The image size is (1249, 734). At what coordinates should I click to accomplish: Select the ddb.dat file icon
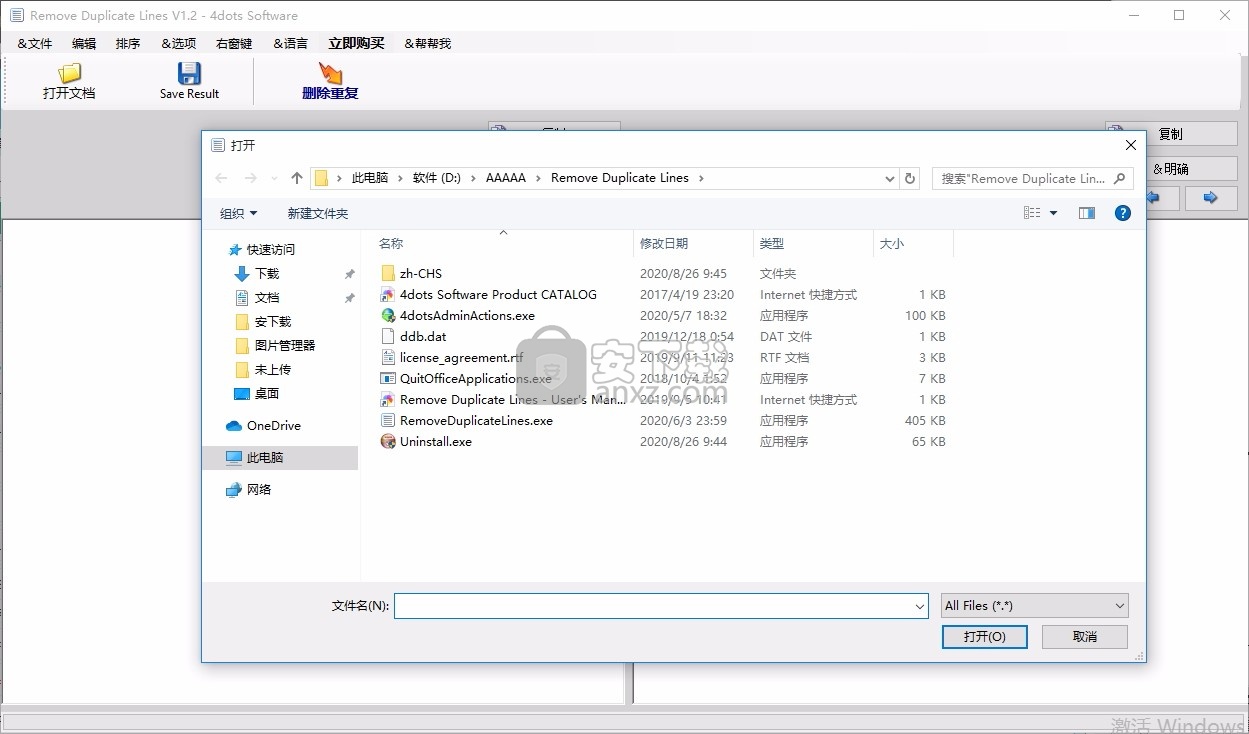coord(389,336)
